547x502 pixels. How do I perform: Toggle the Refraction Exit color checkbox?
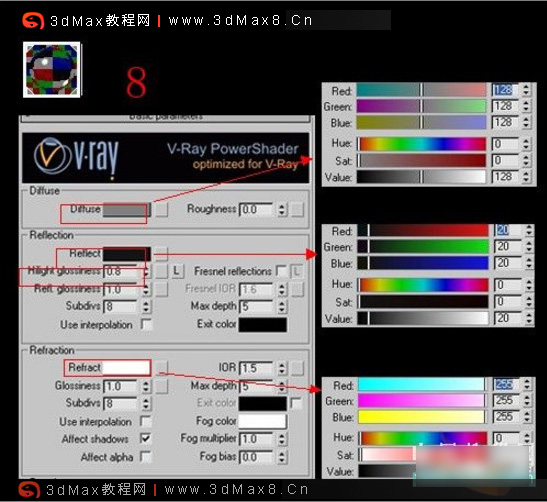296,403
